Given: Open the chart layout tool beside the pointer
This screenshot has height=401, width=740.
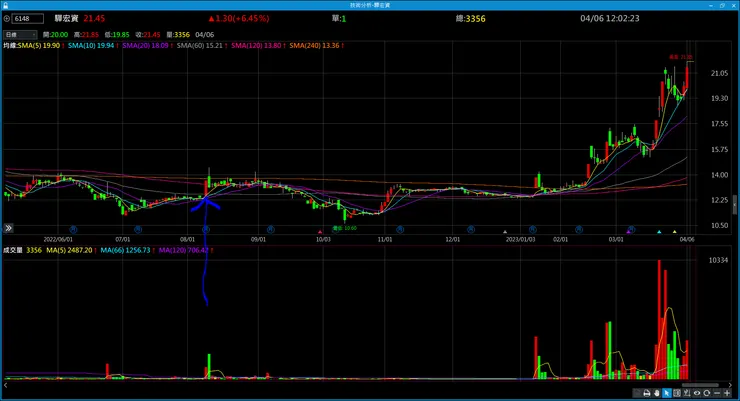Looking at the screenshot, I should click(x=677, y=393).
